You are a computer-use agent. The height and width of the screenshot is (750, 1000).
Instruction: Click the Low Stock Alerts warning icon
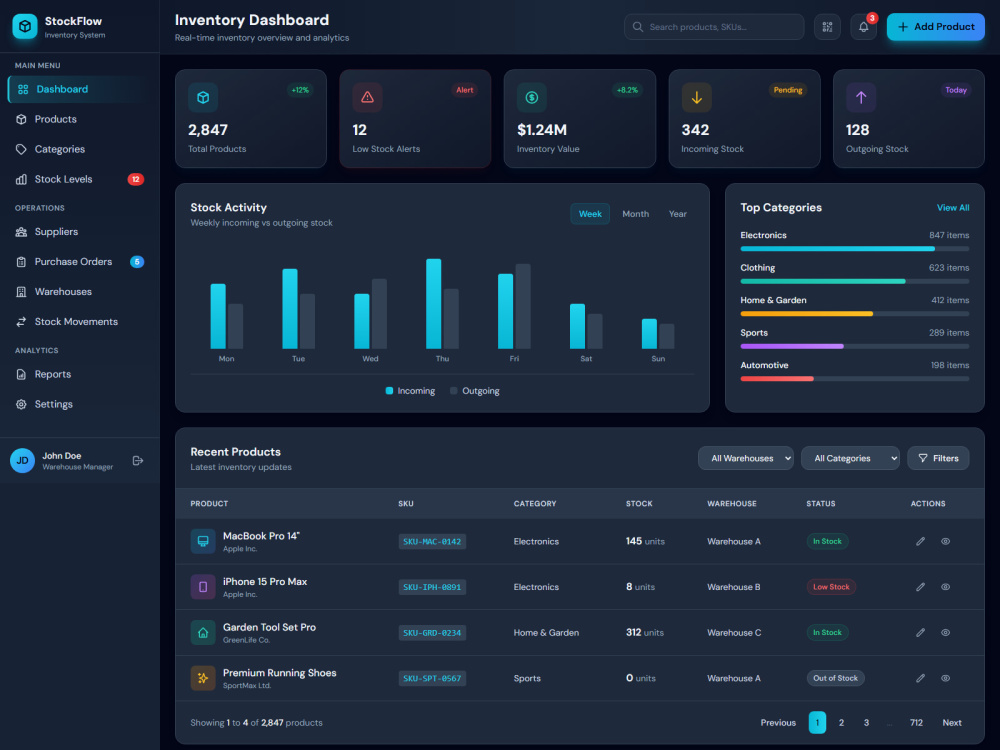[x=367, y=97]
